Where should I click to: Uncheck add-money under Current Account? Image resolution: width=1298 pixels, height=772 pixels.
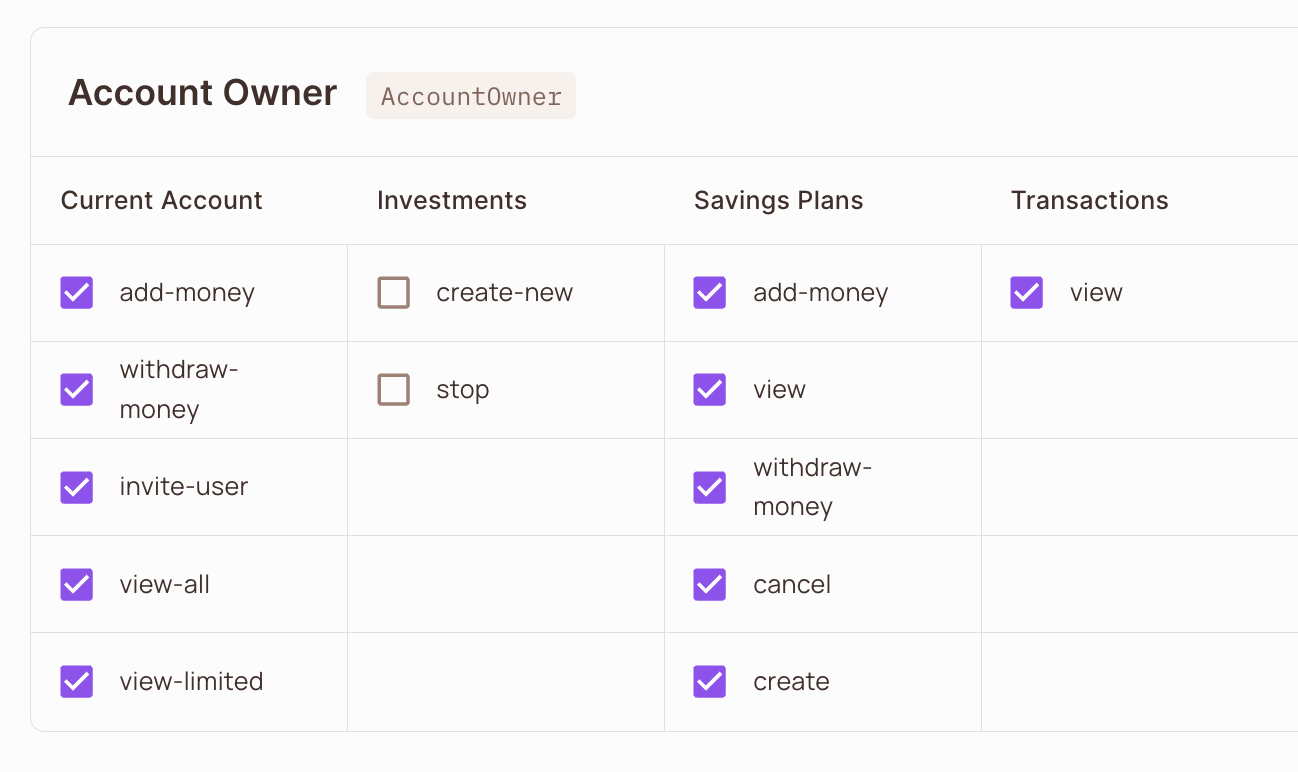pos(77,293)
